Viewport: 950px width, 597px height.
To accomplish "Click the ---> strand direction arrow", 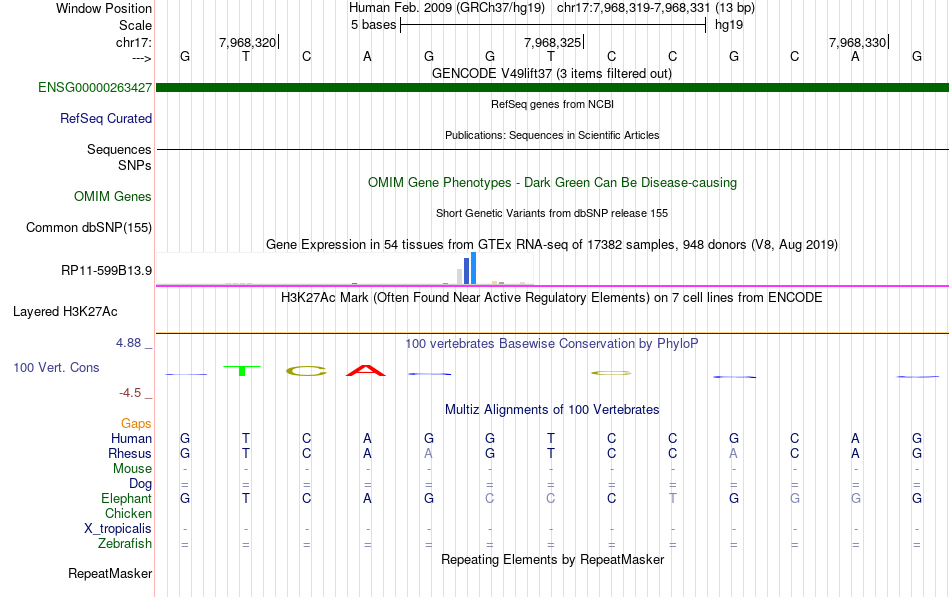I will [141, 59].
